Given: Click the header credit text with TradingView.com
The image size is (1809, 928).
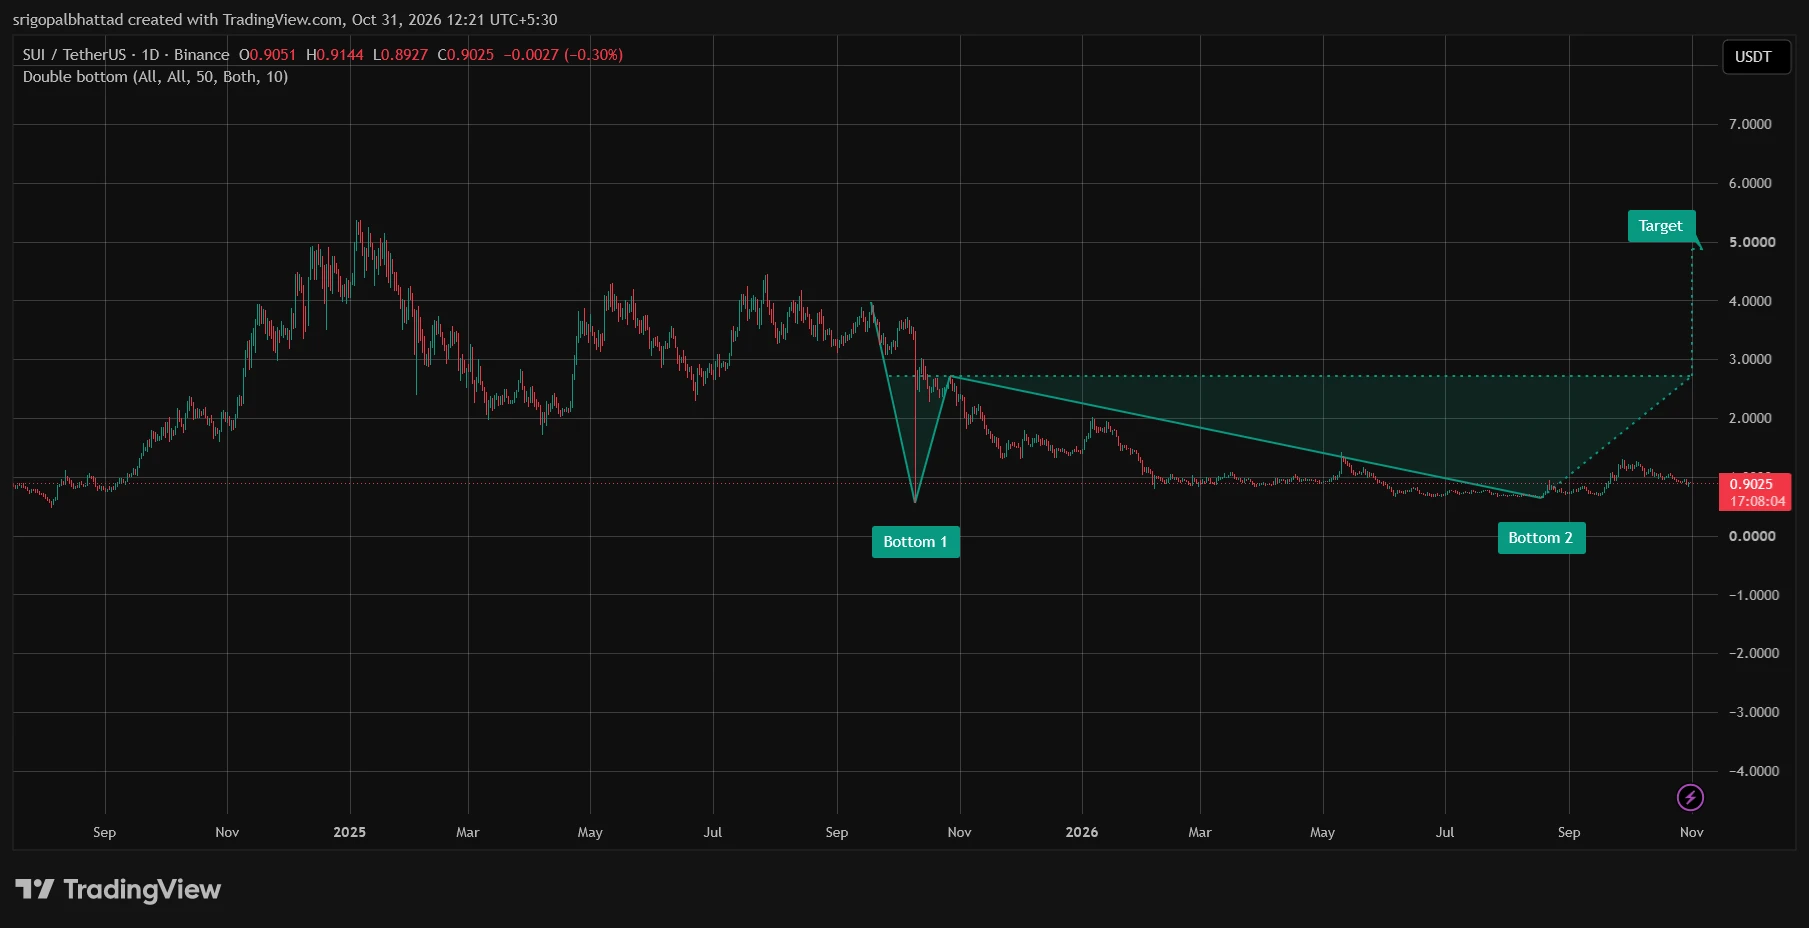Looking at the screenshot, I should [285, 19].
